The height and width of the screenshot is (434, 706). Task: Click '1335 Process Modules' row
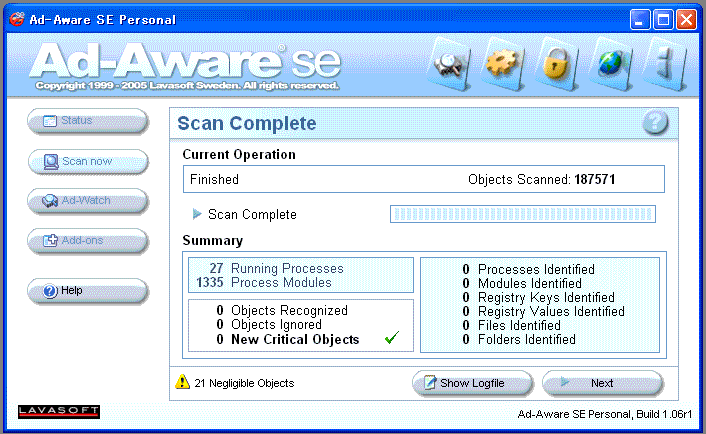(264, 282)
